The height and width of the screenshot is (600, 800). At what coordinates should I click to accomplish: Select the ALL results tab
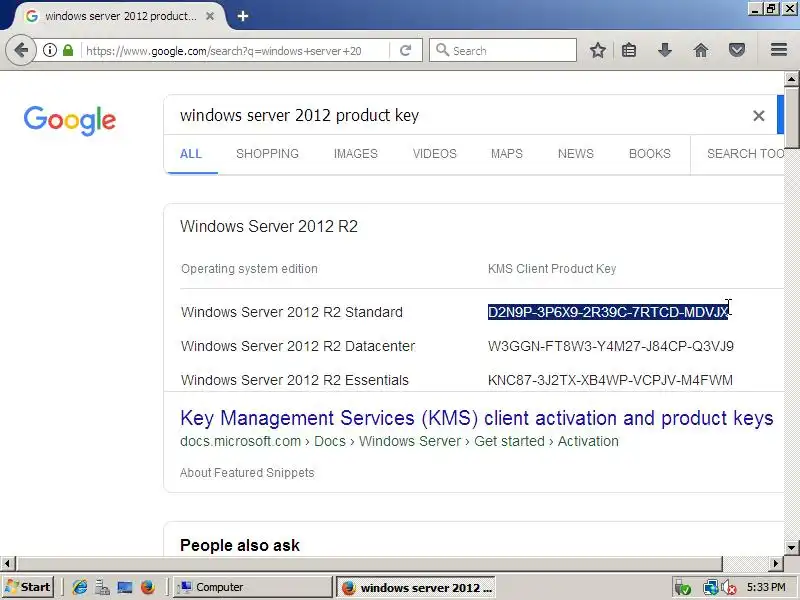click(x=191, y=154)
